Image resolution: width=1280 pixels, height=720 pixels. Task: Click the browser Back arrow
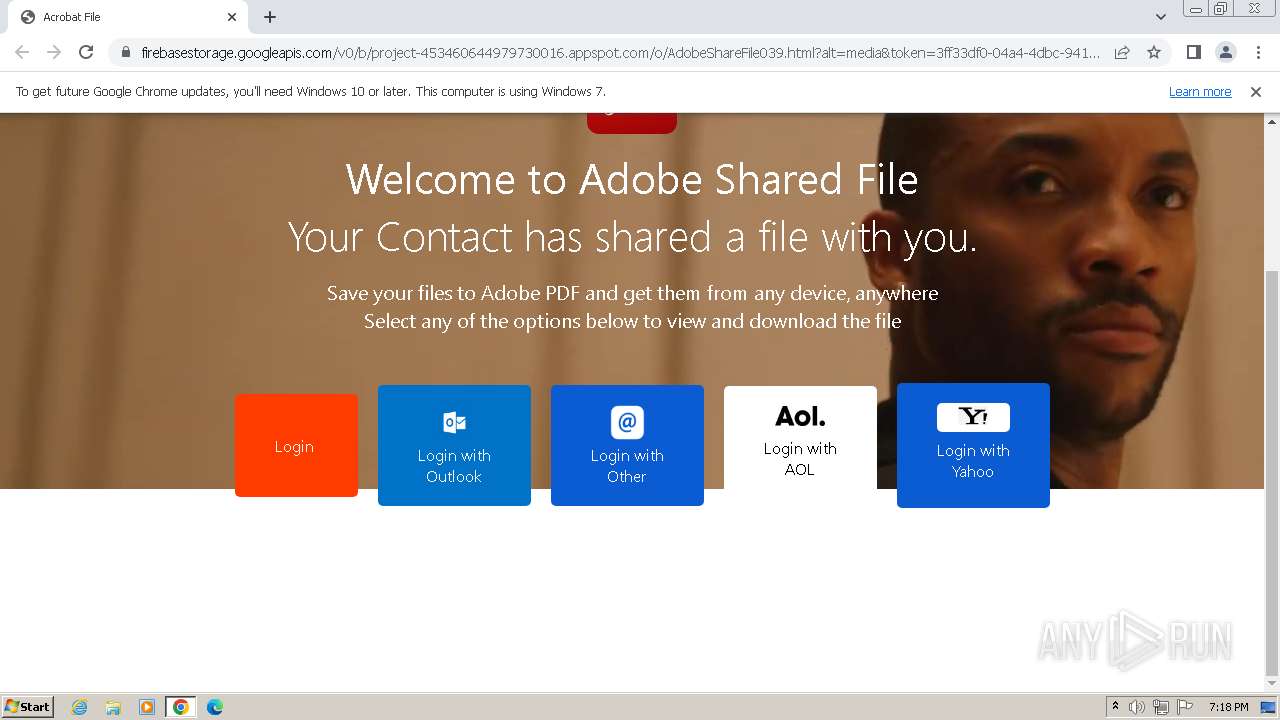pos(22,52)
